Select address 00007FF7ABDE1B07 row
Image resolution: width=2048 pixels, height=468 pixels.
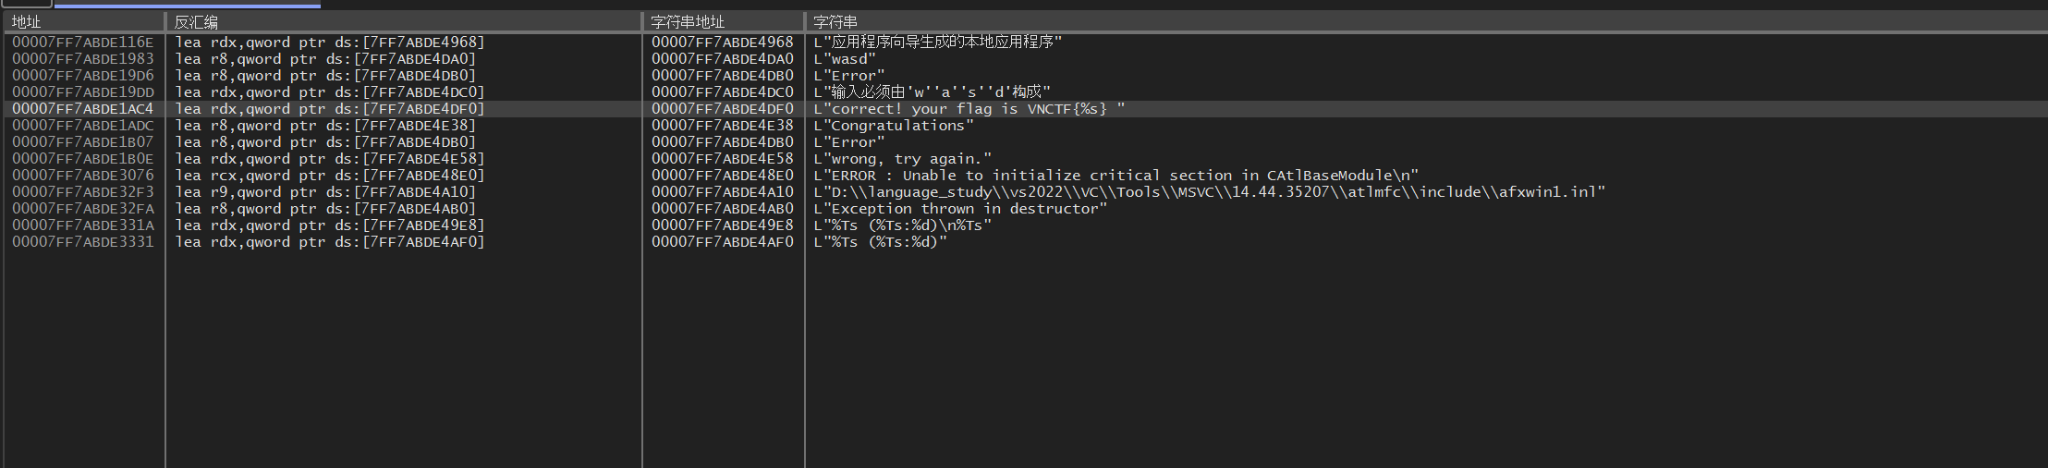[83, 142]
